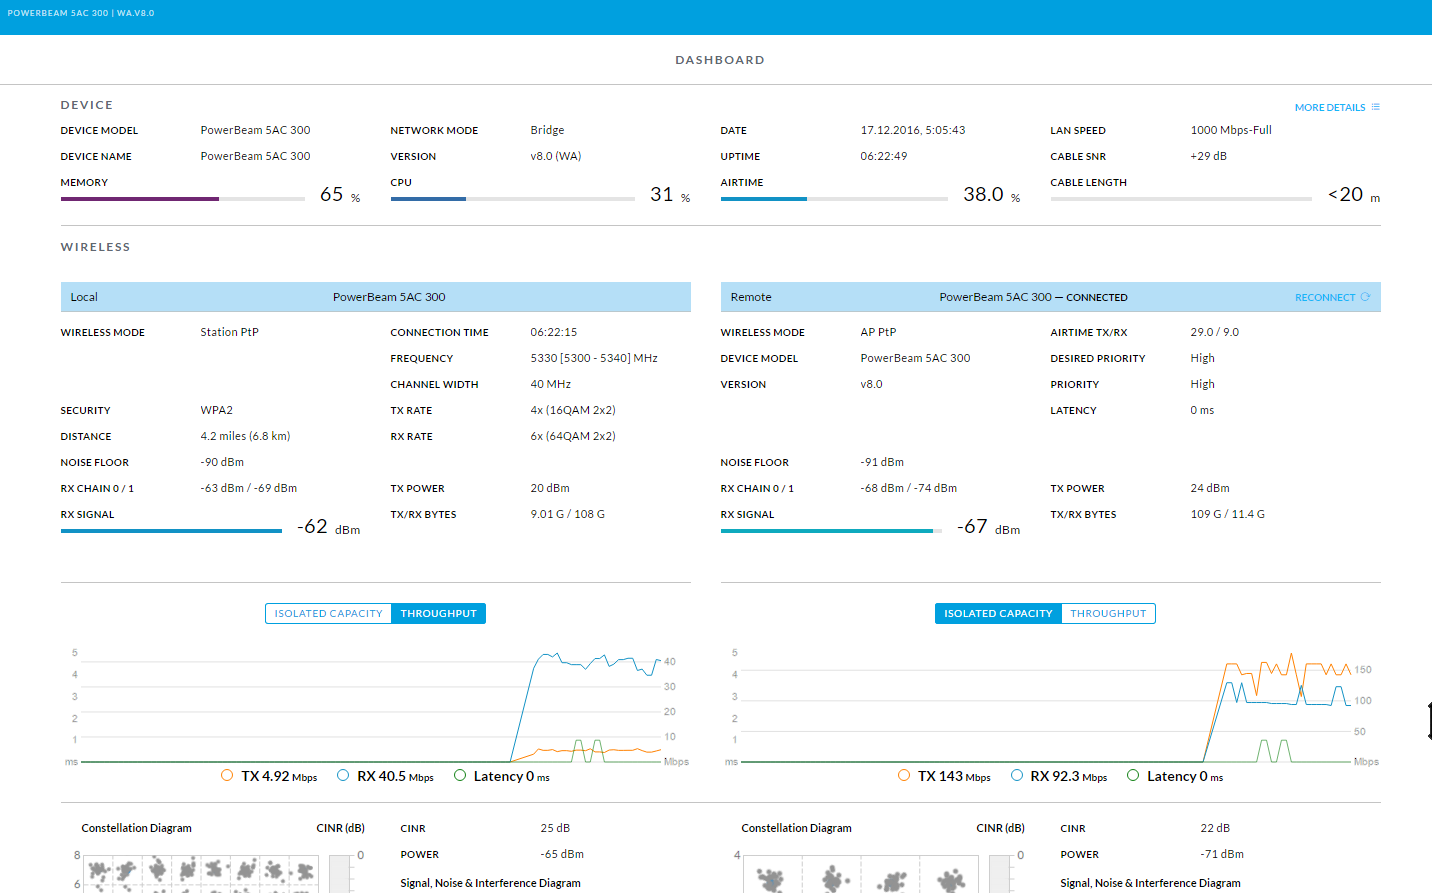Click the network mode value Bridge
This screenshot has width=1432, height=893.
547,130
